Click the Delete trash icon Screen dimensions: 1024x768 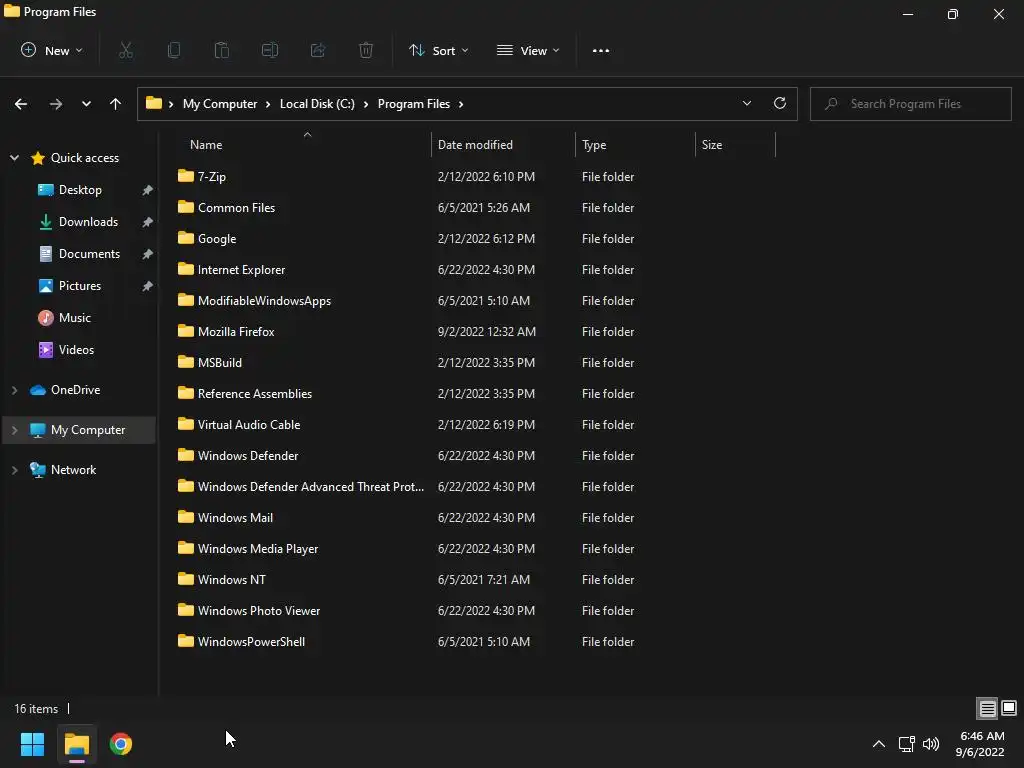tap(366, 50)
